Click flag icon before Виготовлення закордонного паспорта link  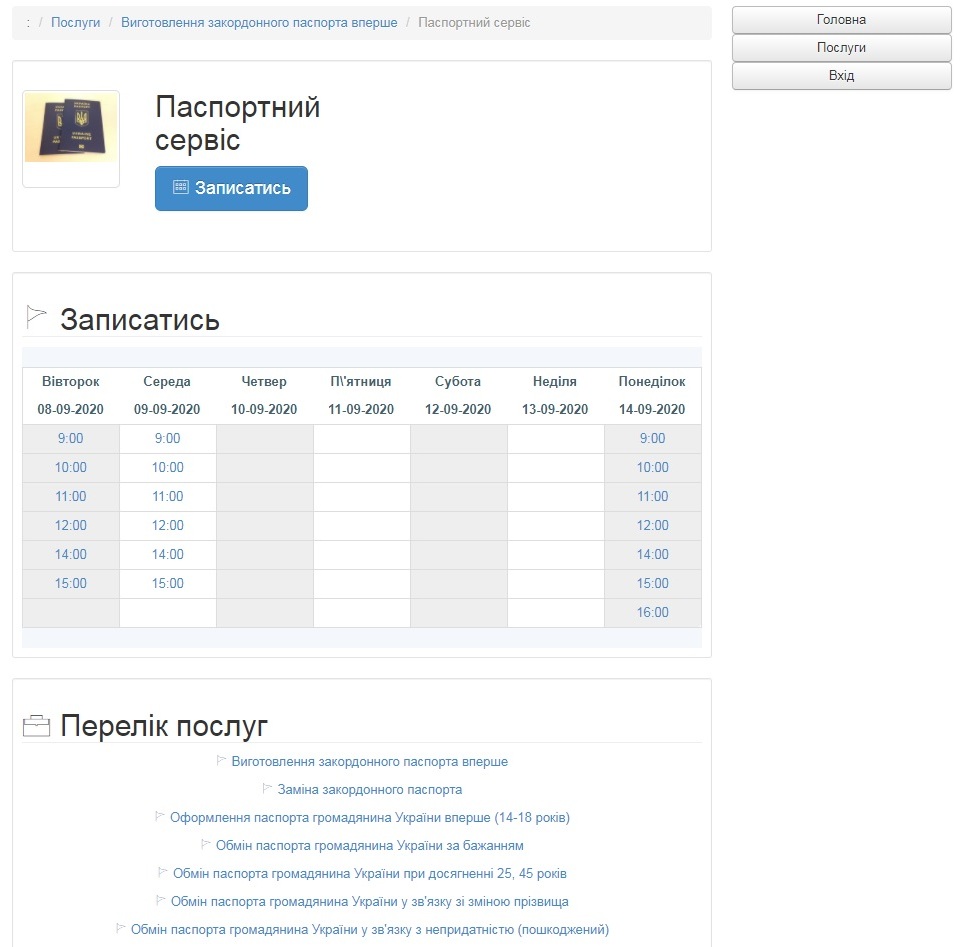click(x=221, y=760)
